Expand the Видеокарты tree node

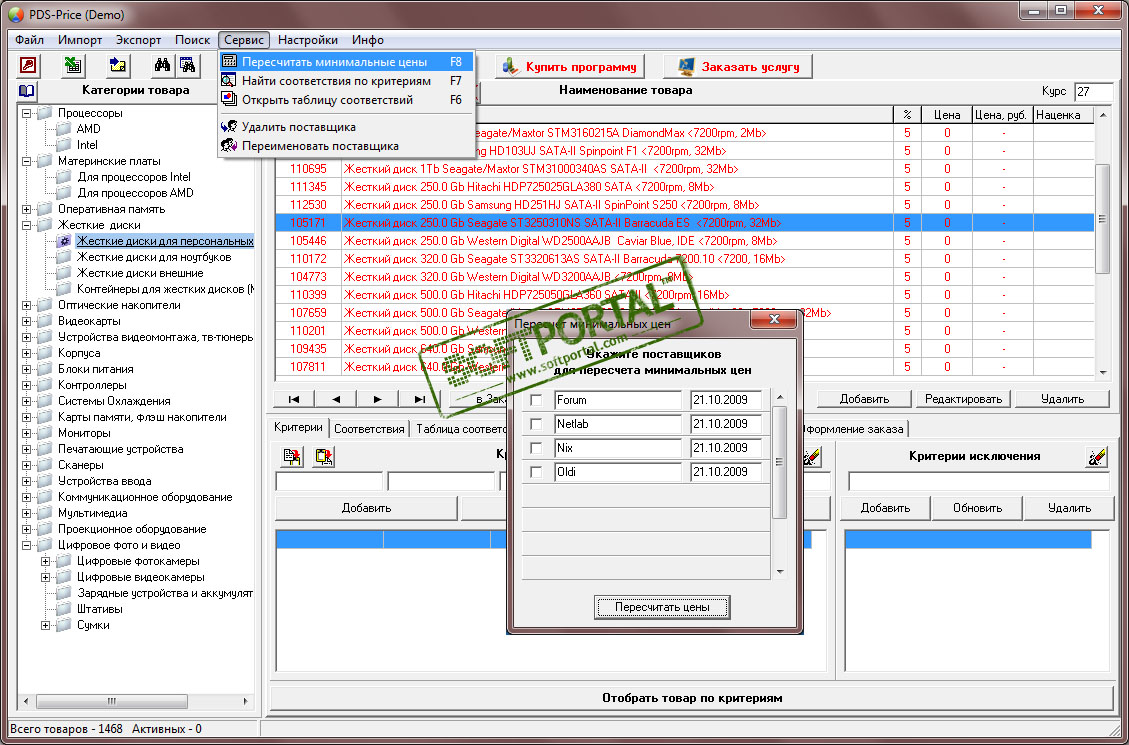[x=27, y=321]
